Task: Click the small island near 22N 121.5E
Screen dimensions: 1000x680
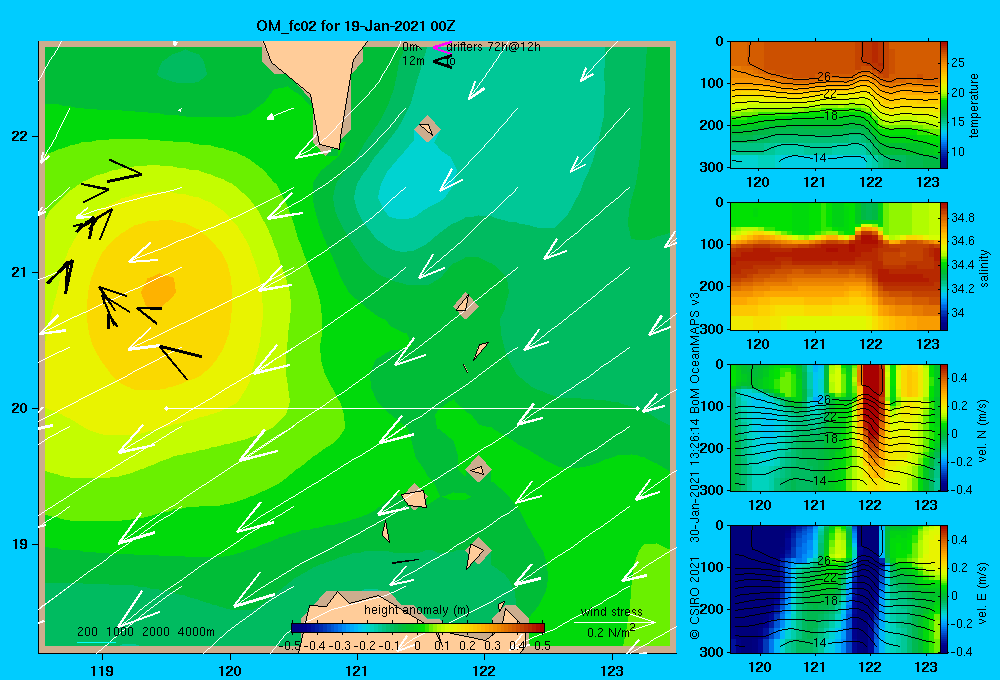Action: point(427,128)
